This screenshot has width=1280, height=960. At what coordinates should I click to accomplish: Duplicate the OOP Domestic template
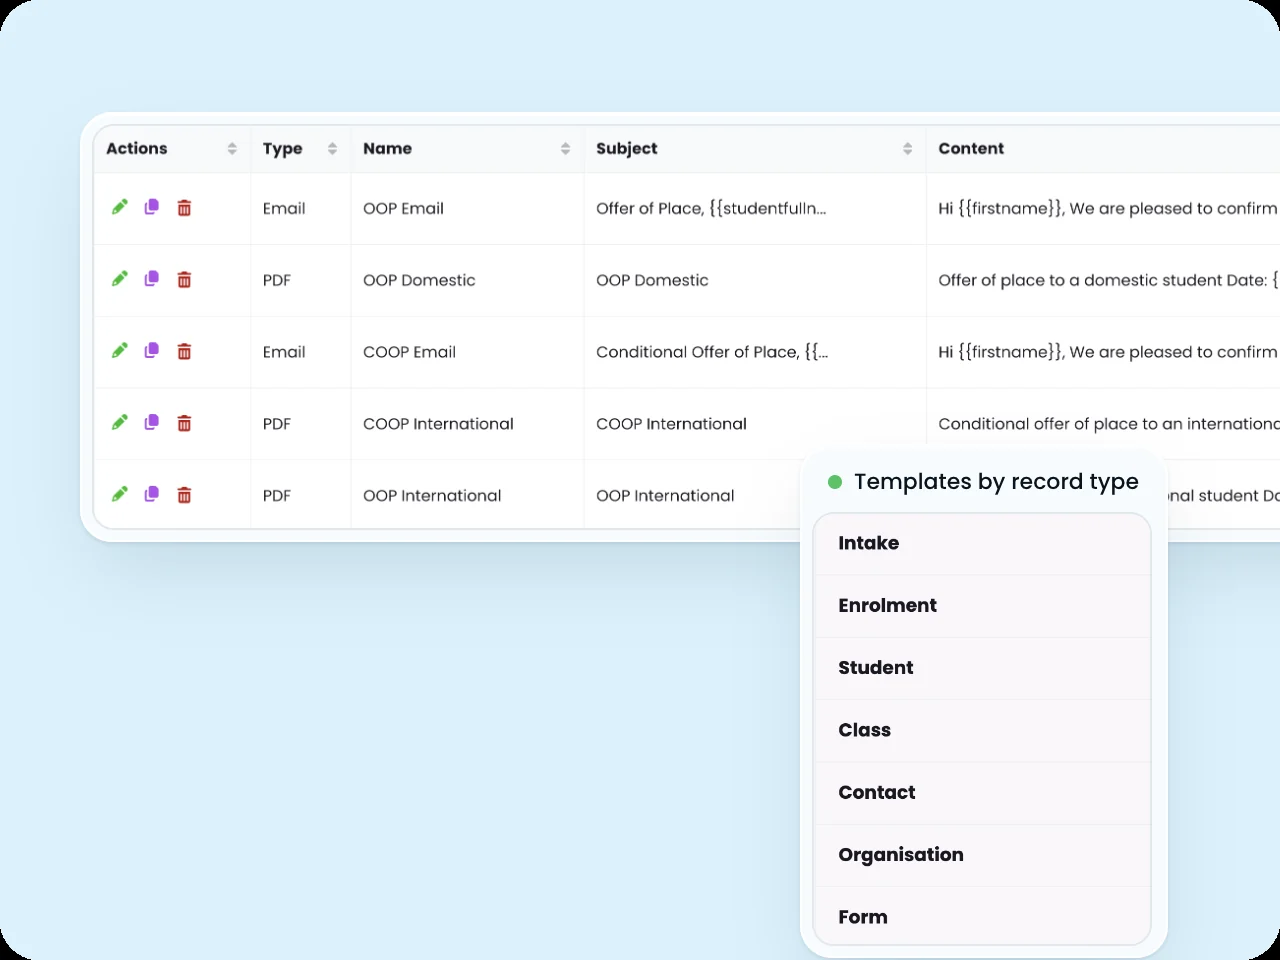pyautogui.click(x=152, y=279)
